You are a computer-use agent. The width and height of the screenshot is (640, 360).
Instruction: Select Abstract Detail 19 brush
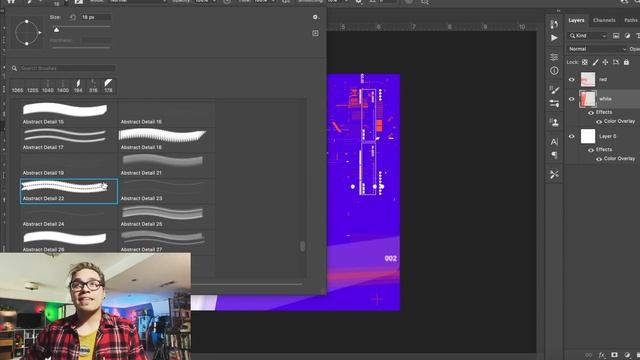click(x=69, y=165)
